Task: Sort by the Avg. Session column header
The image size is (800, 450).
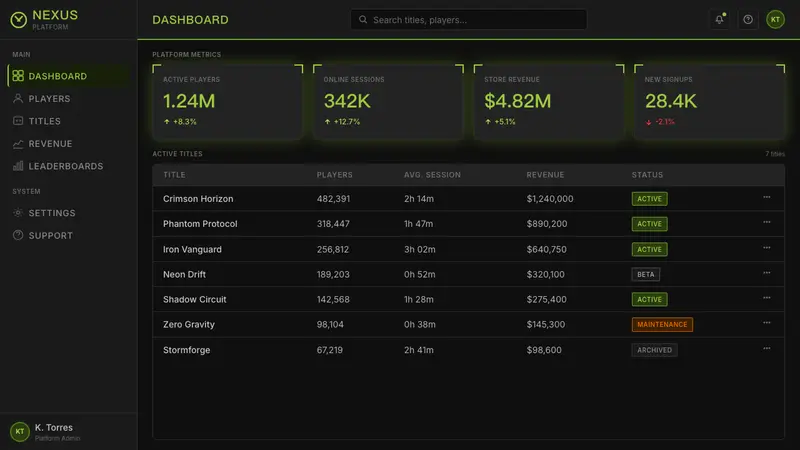Action: coord(432,175)
